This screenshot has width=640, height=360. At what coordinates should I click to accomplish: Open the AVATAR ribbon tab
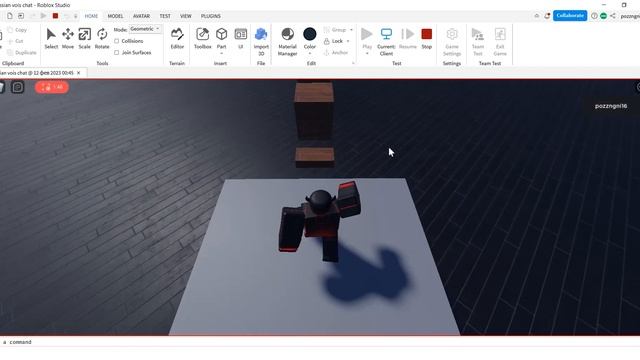(x=141, y=16)
